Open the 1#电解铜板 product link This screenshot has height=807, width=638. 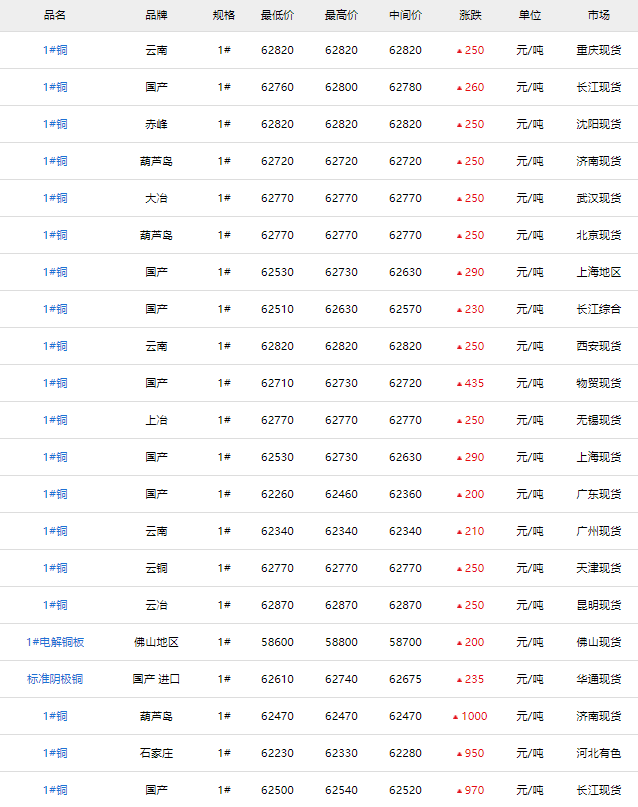[x=55, y=642]
